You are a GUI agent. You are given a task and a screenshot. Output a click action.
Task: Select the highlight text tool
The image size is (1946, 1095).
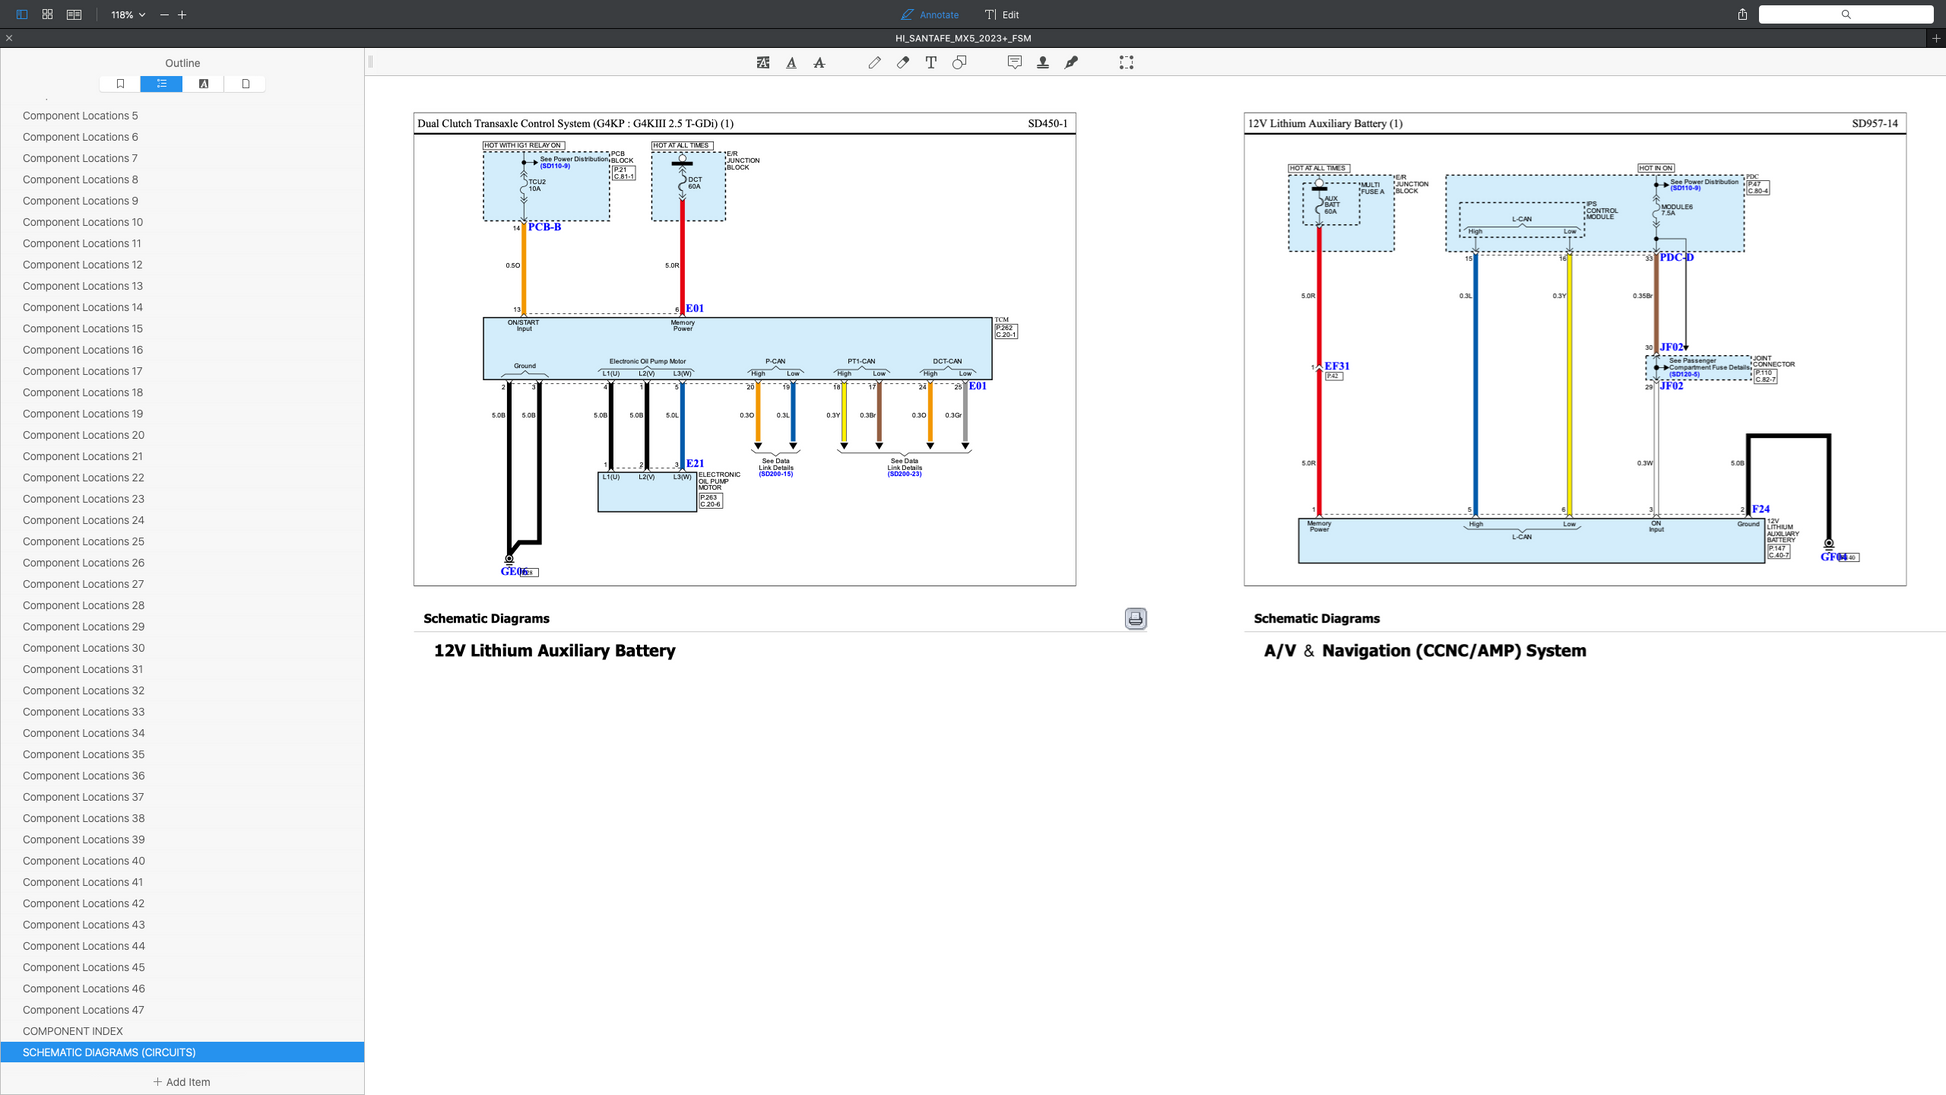coord(763,62)
